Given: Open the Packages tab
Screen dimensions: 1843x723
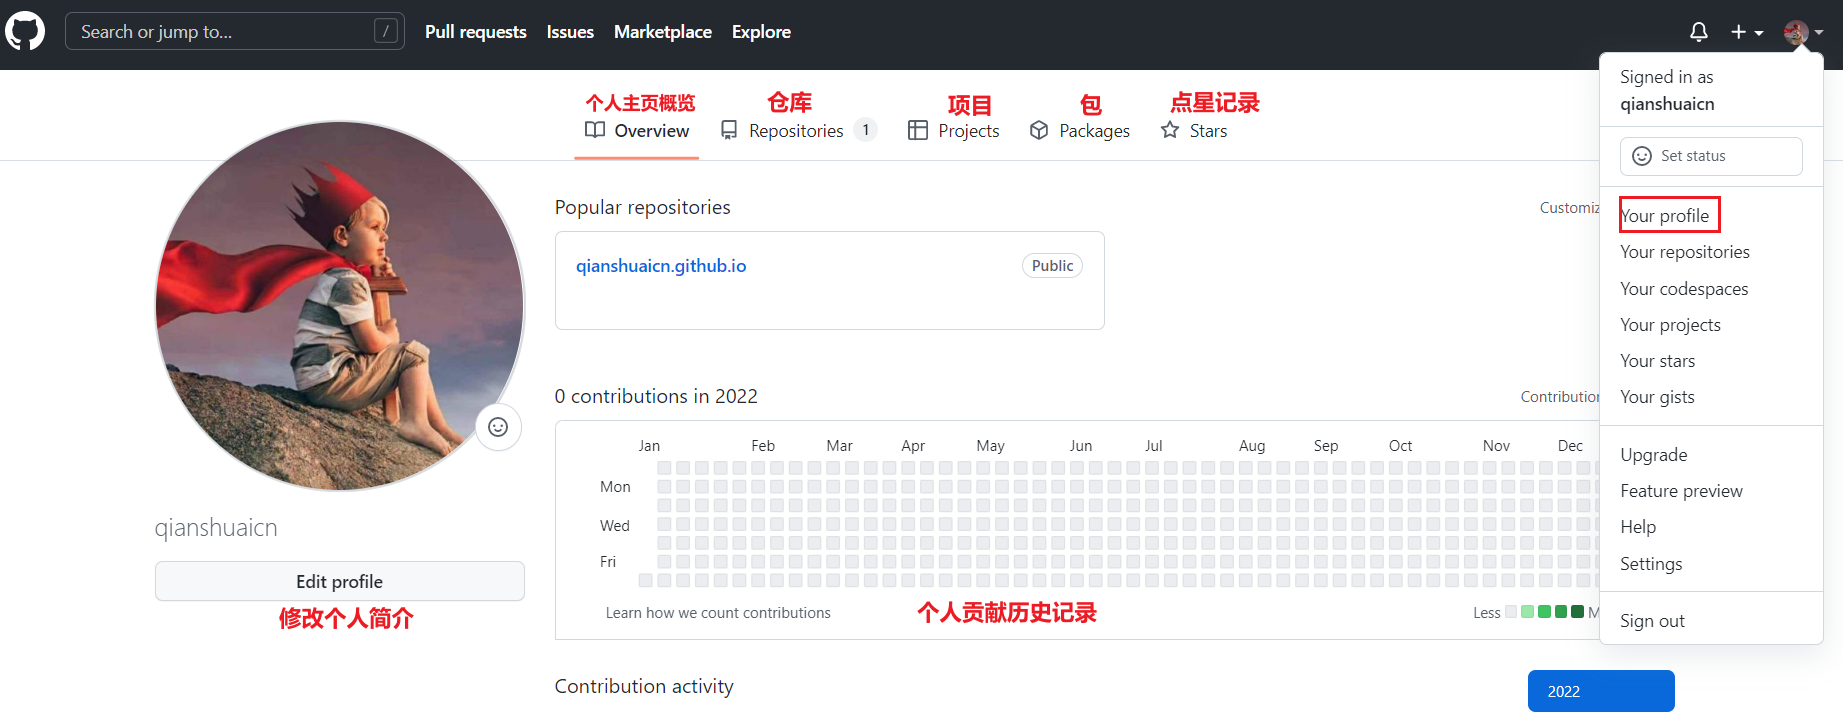Looking at the screenshot, I should (1080, 131).
